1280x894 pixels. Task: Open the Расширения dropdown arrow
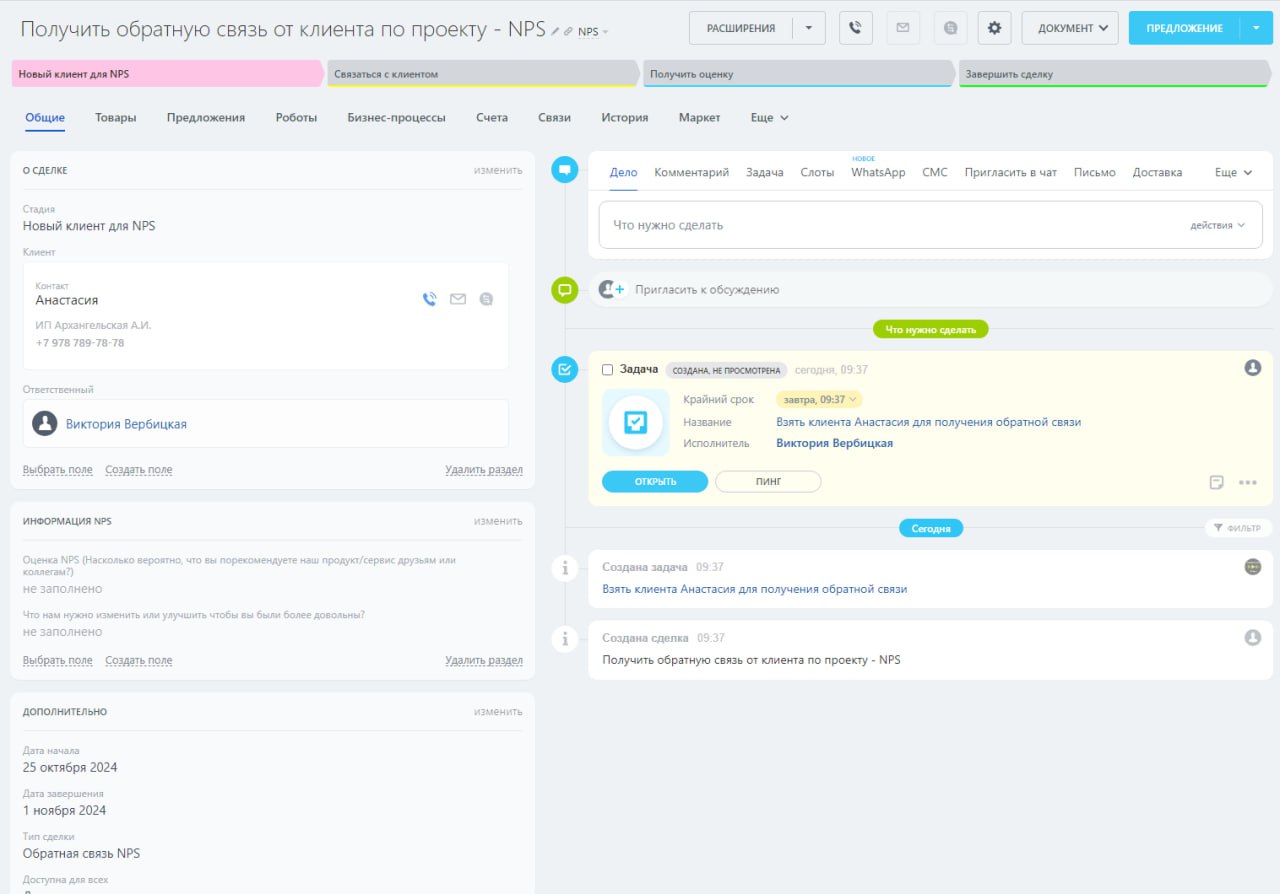[x=808, y=28]
